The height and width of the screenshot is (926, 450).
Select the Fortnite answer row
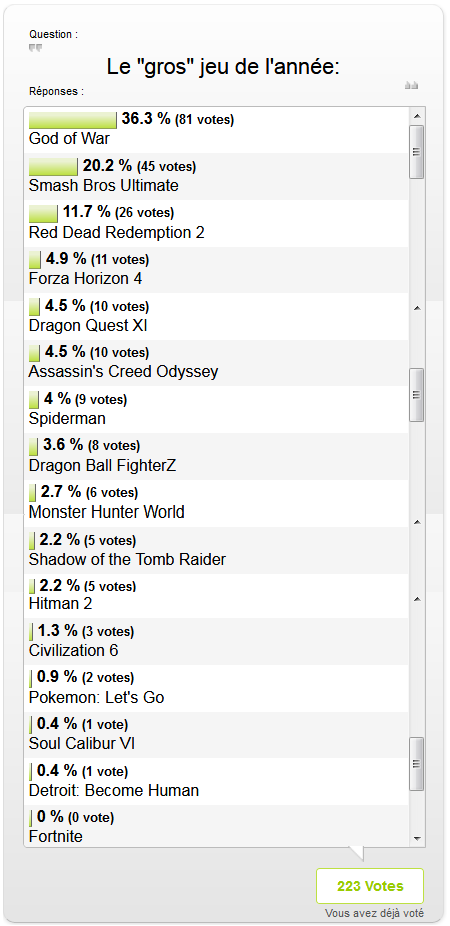click(x=216, y=826)
